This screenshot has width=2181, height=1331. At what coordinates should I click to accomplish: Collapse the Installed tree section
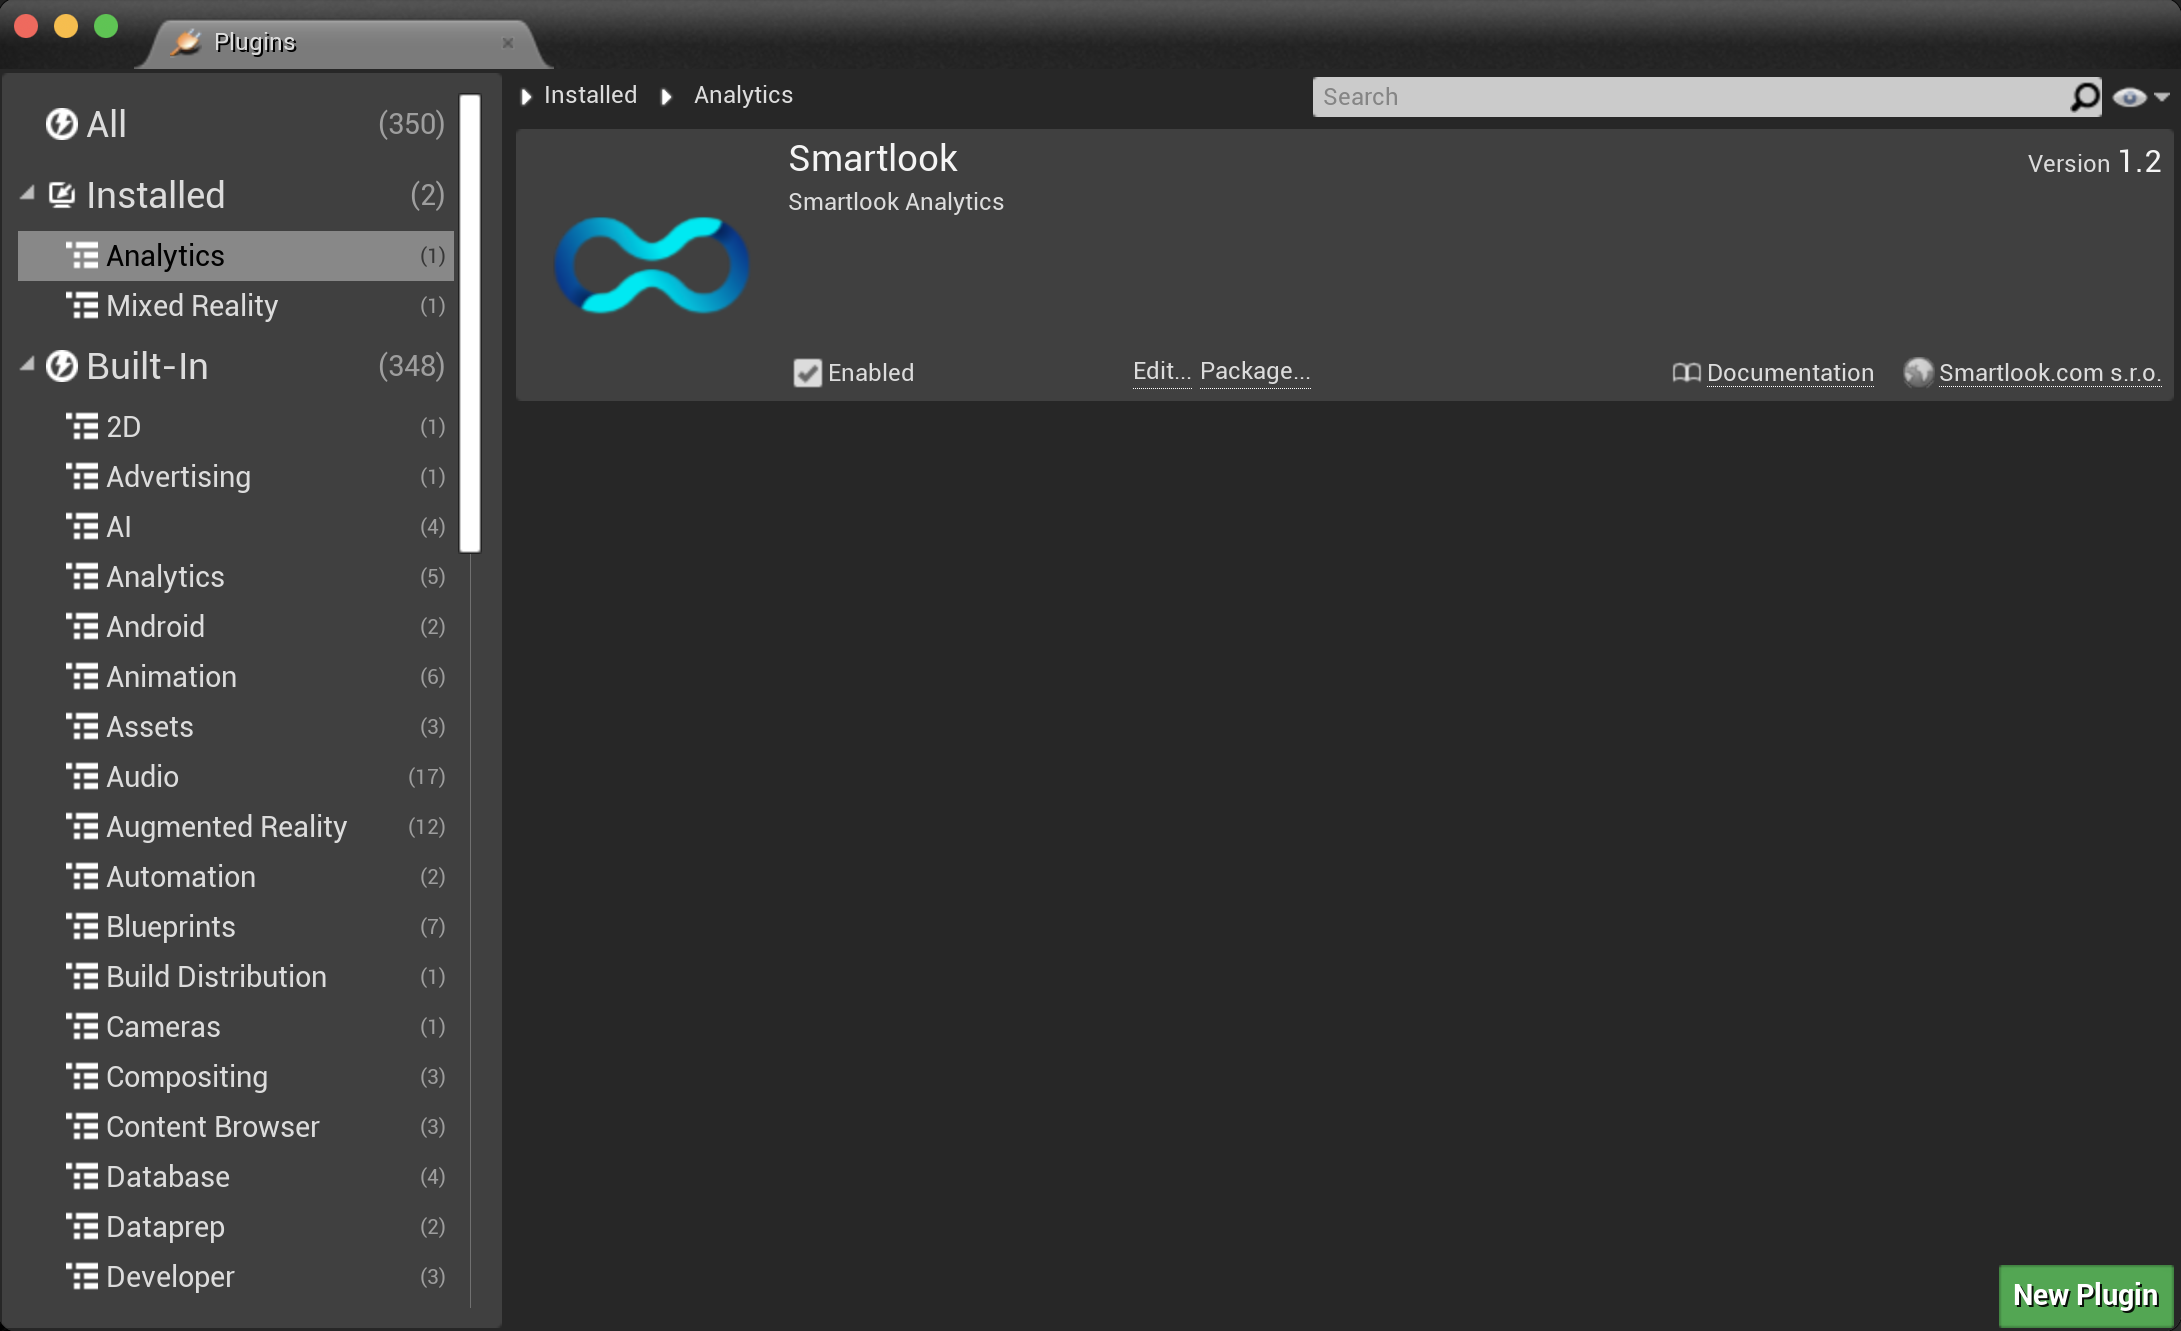click(27, 194)
